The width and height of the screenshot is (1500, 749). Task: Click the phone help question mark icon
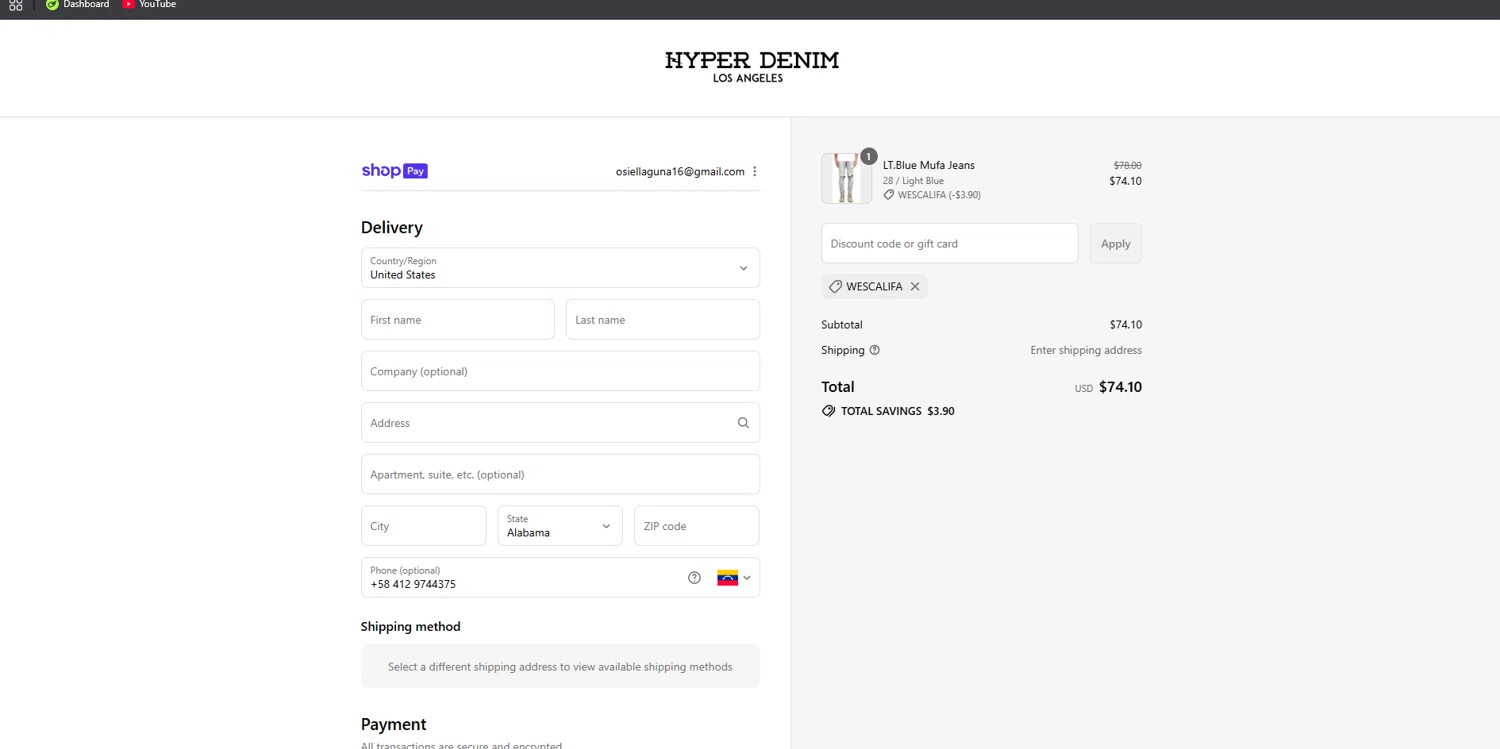point(694,578)
